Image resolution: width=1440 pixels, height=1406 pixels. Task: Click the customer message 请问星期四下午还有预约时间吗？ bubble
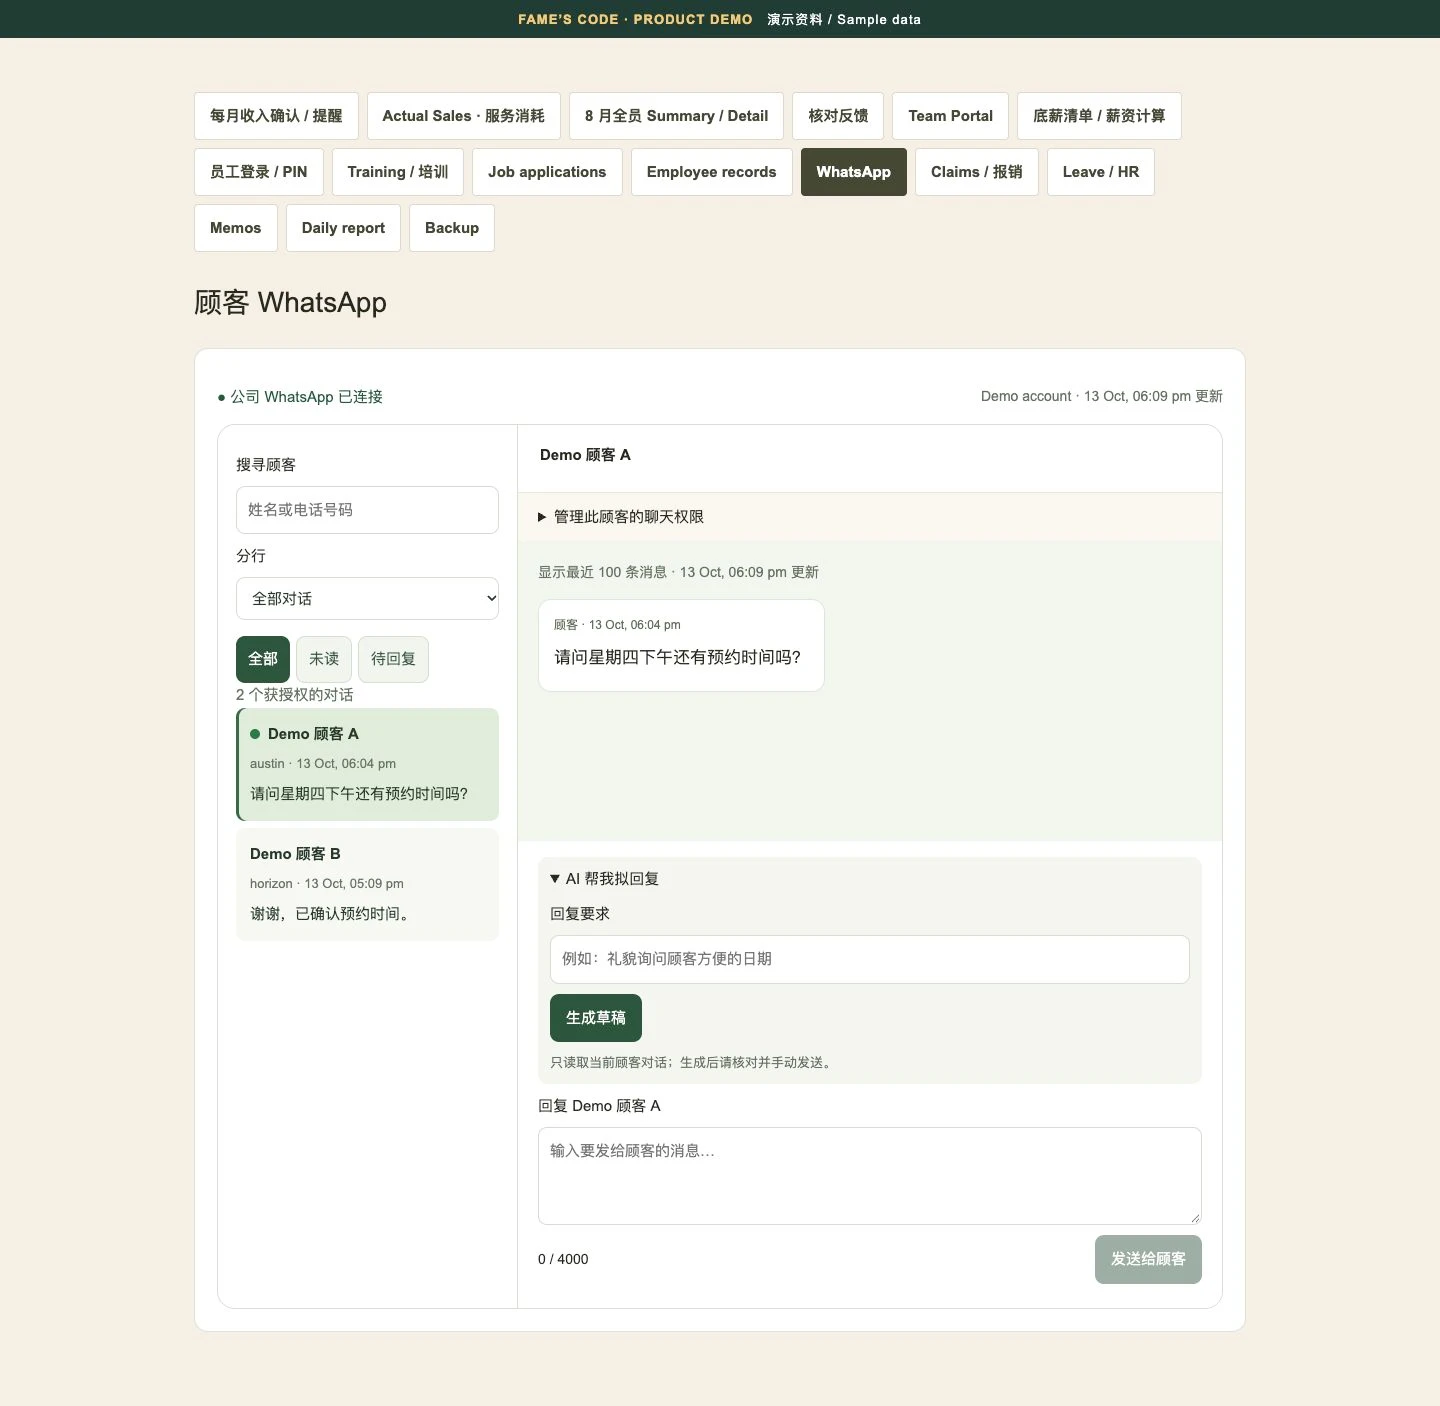pyautogui.click(x=681, y=645)
